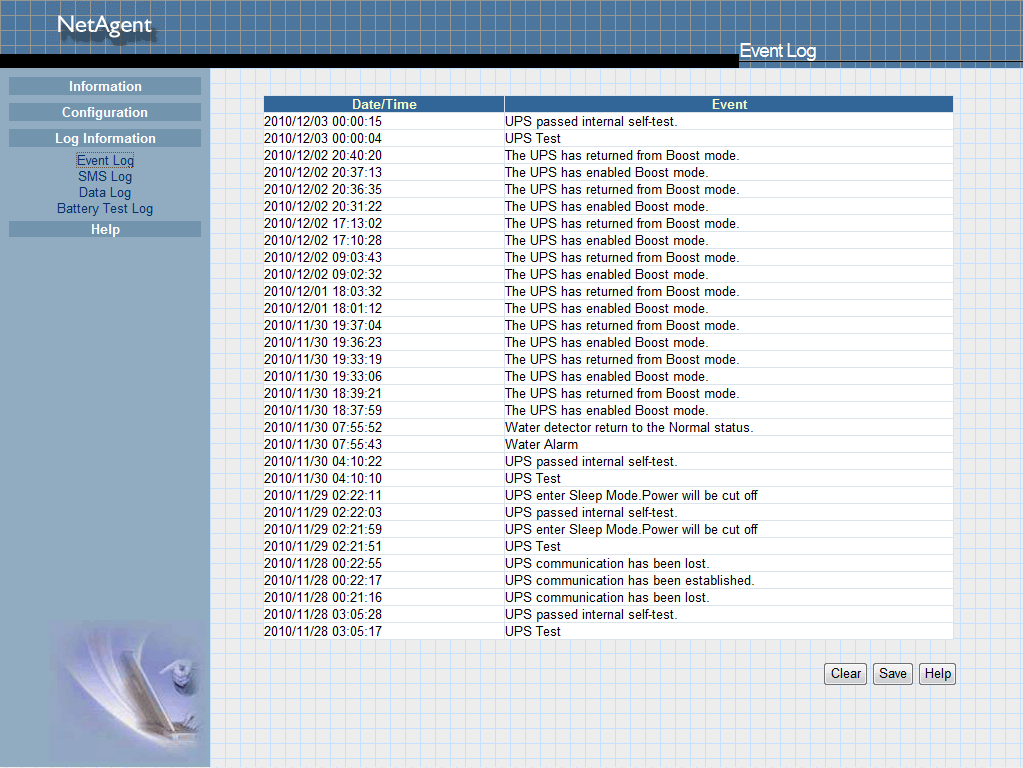The width and height of the screenshot is (1023, 768).
Task: Open the Event Log link
Action: [105, 161]
